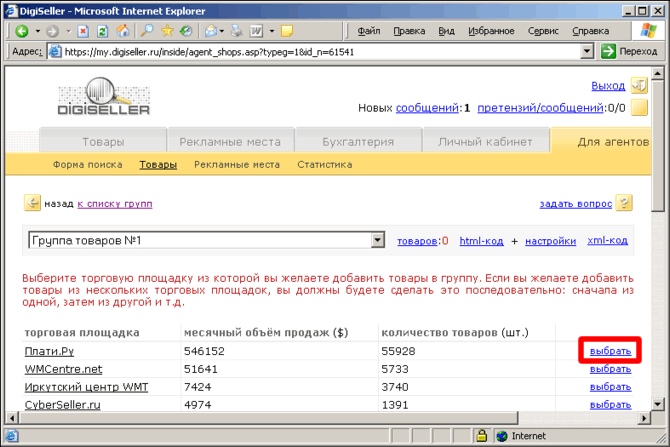The width and height of the screenshot is (670, 447).
Task: Open WMCentre.net marketplace link
Action: [x=63, y=369]
